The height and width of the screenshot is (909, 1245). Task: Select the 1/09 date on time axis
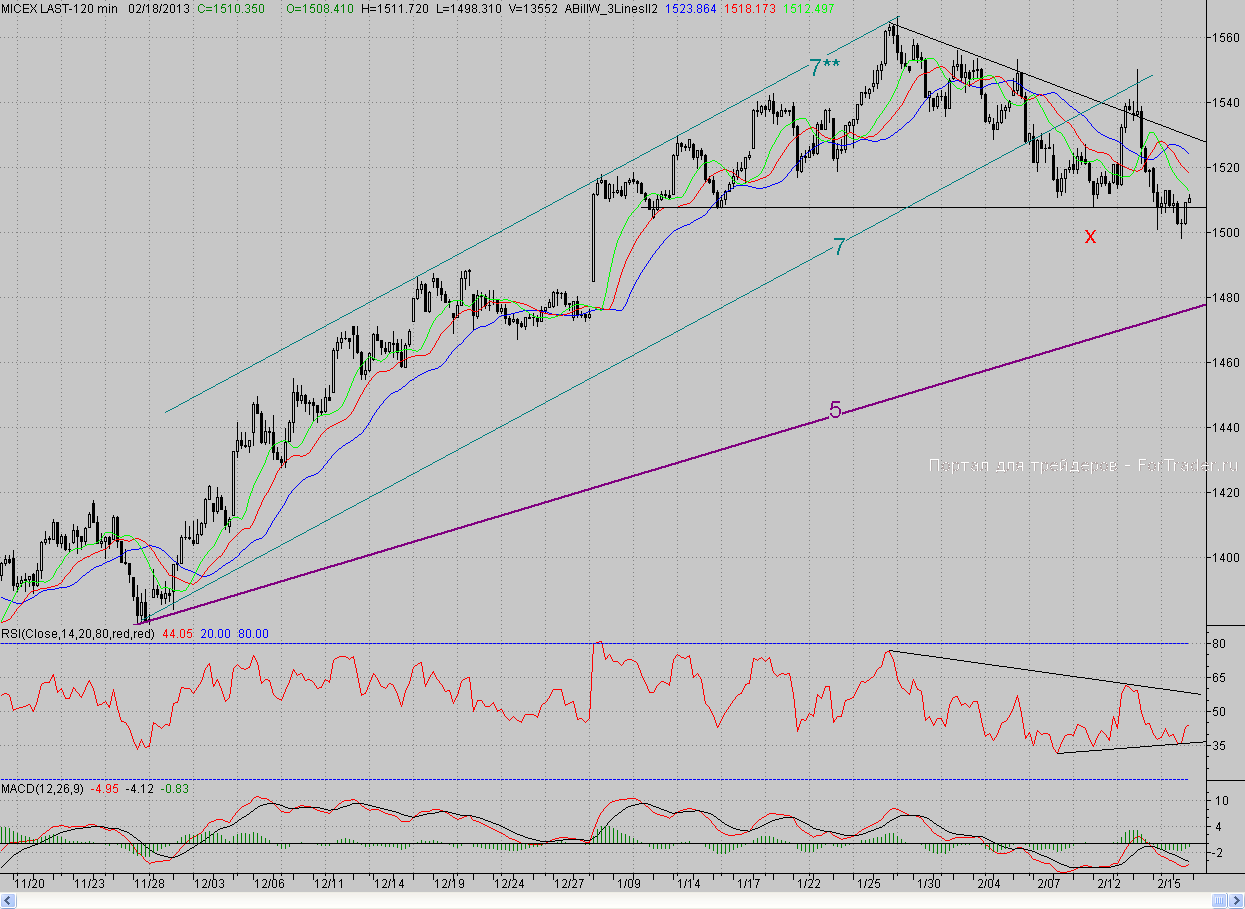(629, 884)
